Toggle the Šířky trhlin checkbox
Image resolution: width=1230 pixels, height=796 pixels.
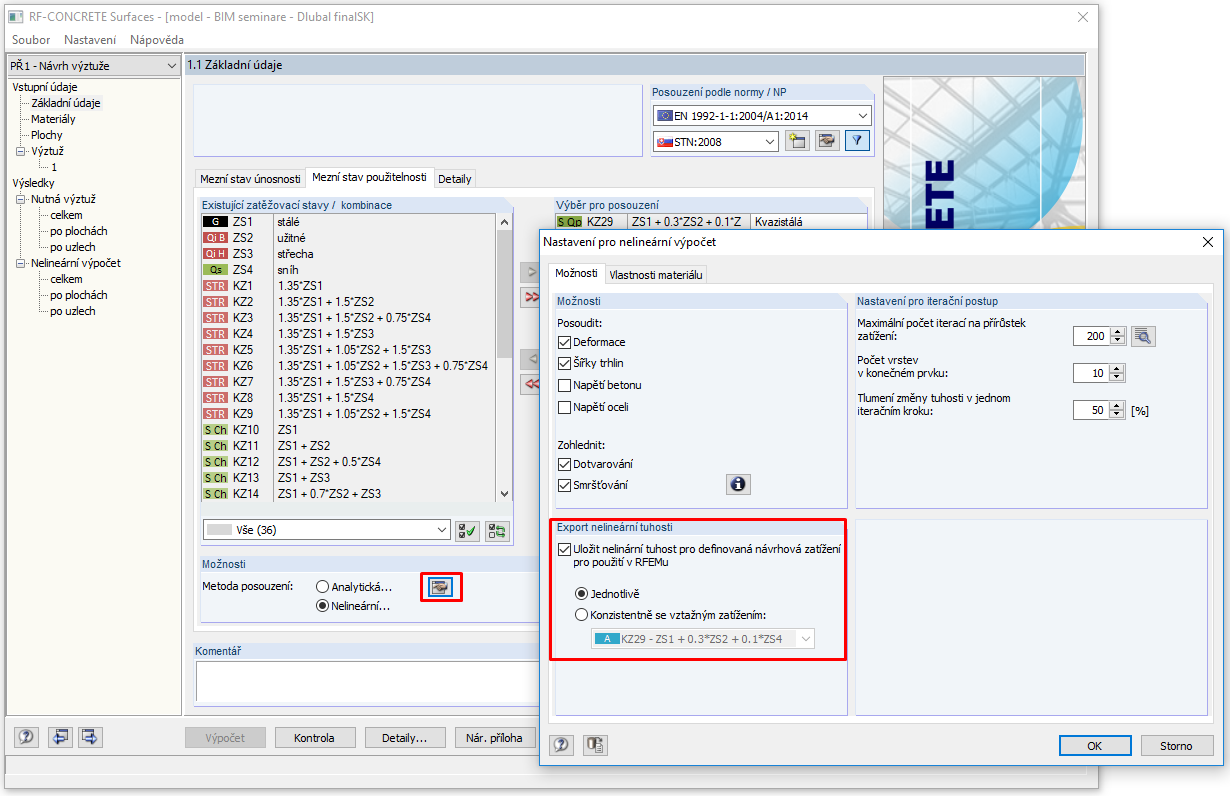(x=565, y=363)
